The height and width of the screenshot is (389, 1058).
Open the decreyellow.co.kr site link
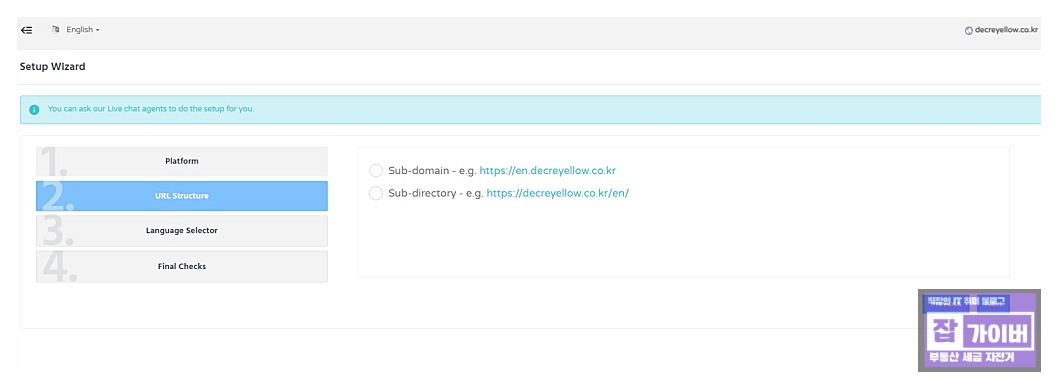pyautogui.click(x=1006, y=30)
